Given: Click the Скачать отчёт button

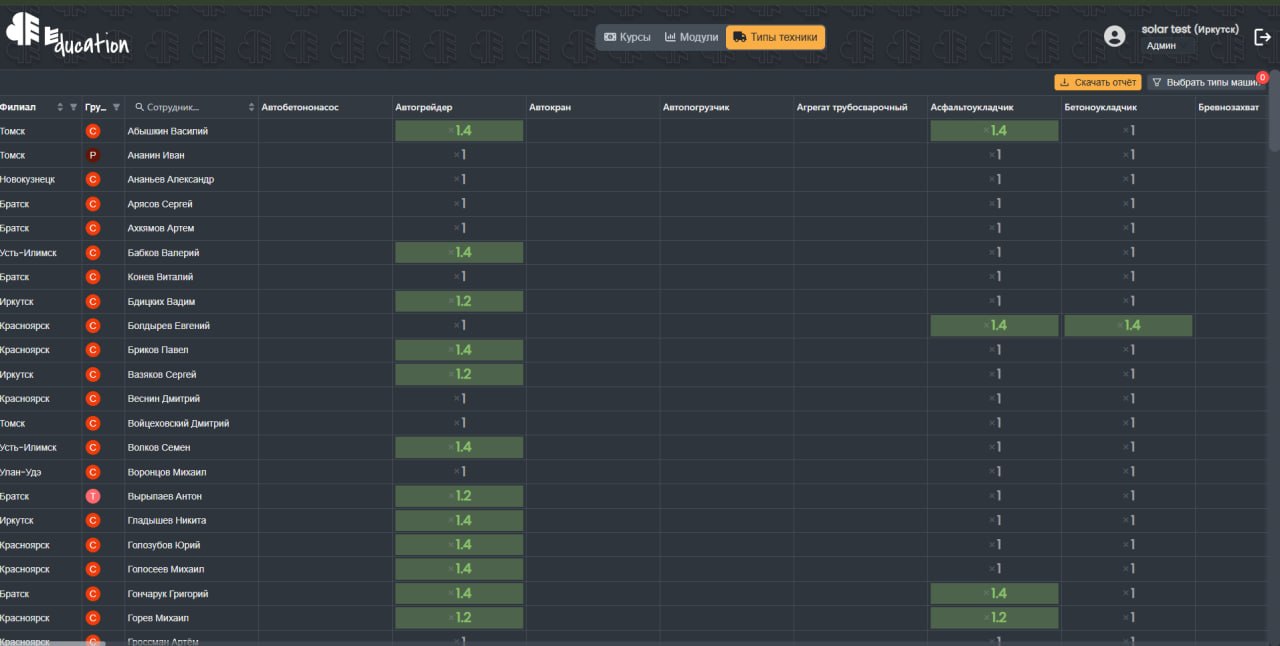Looking at the screenshot, I should point(1097,82).
